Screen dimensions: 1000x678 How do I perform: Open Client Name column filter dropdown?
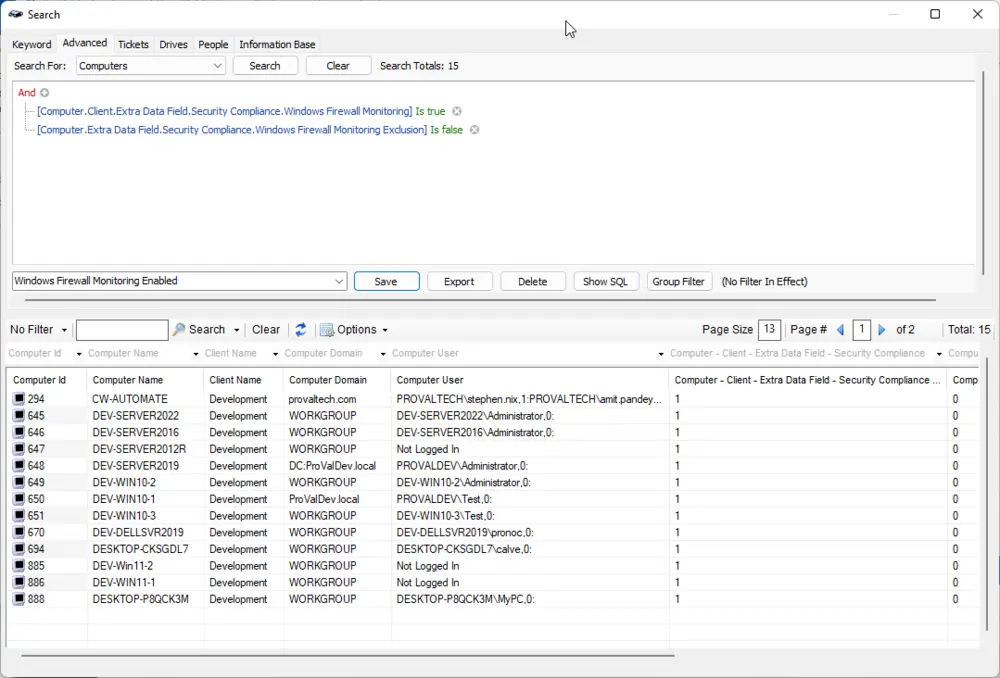pos(276,354)
